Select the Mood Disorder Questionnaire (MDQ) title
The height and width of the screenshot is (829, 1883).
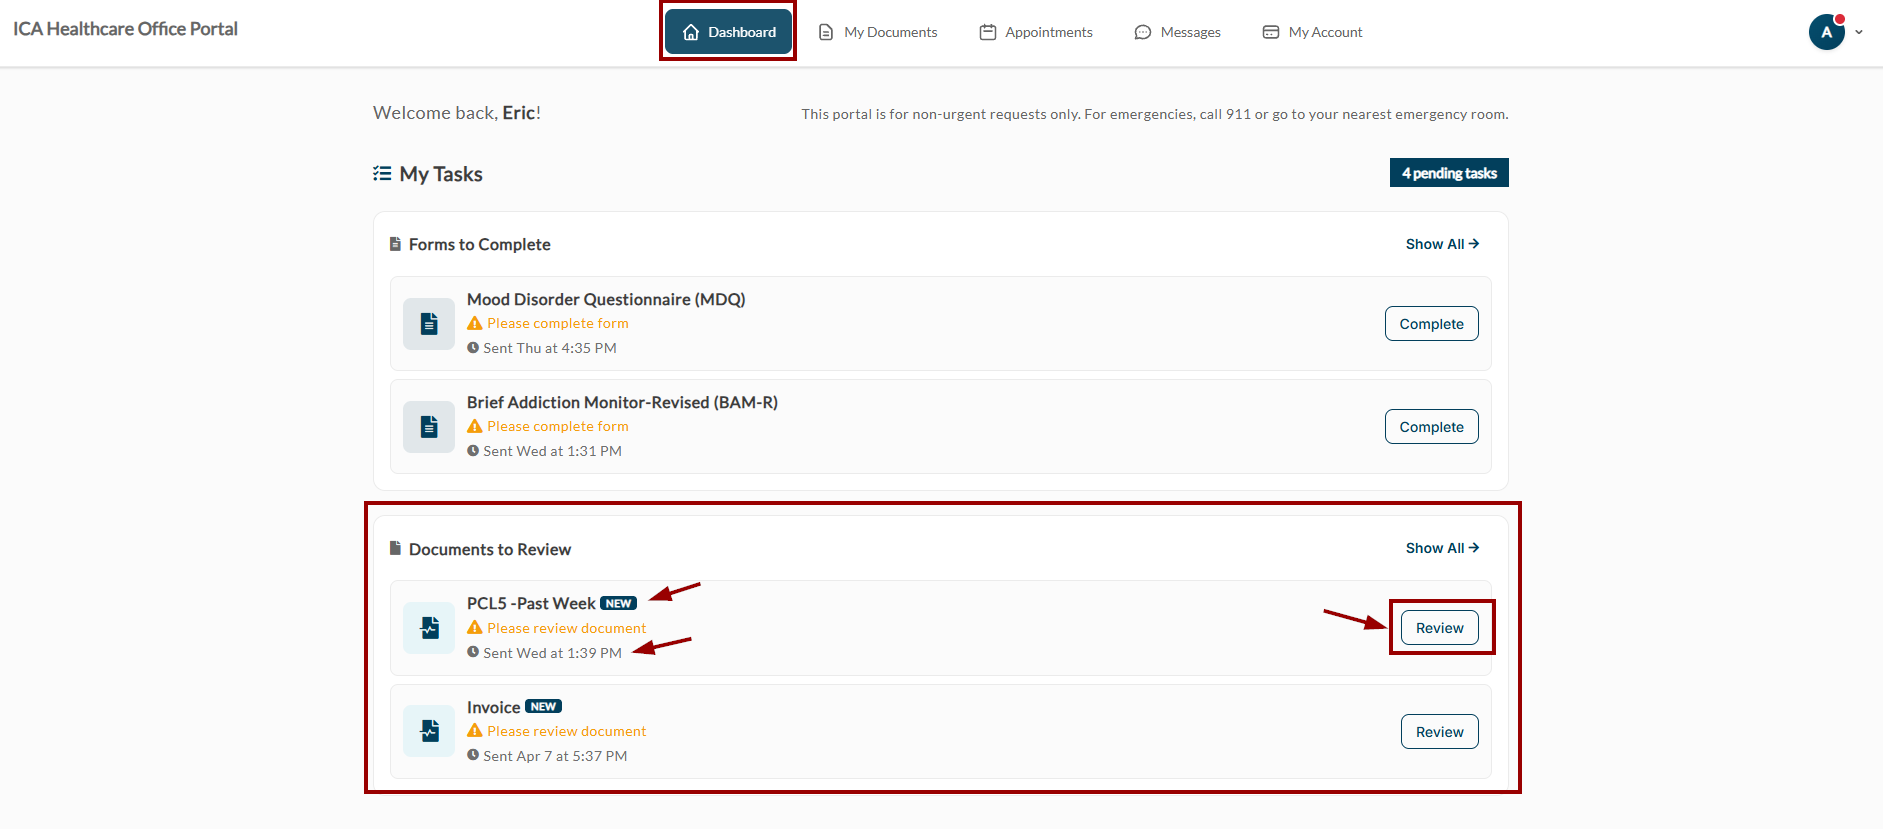pyautogui.click(x=606, y=299)
